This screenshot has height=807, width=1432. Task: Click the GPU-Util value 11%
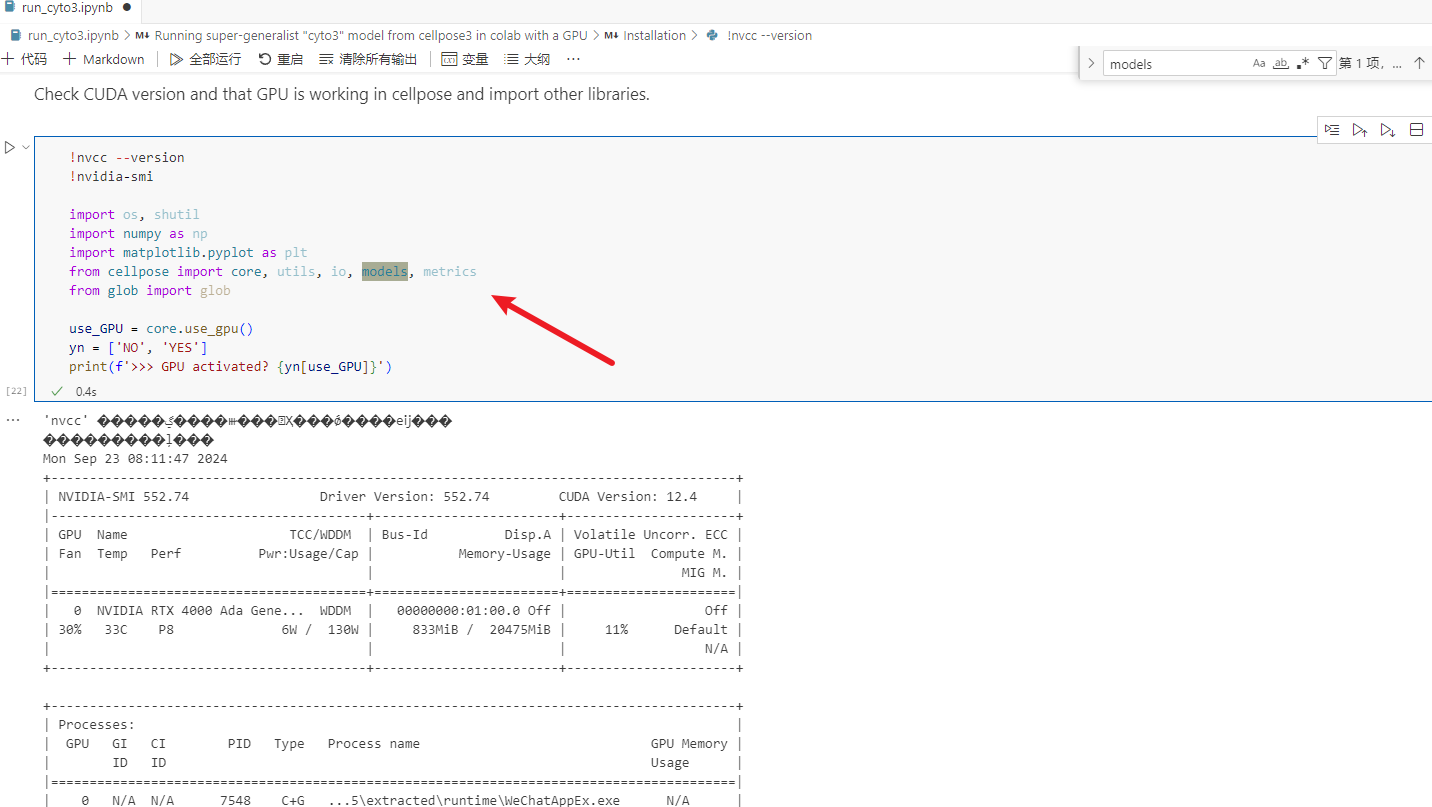(x=616, y=629)
